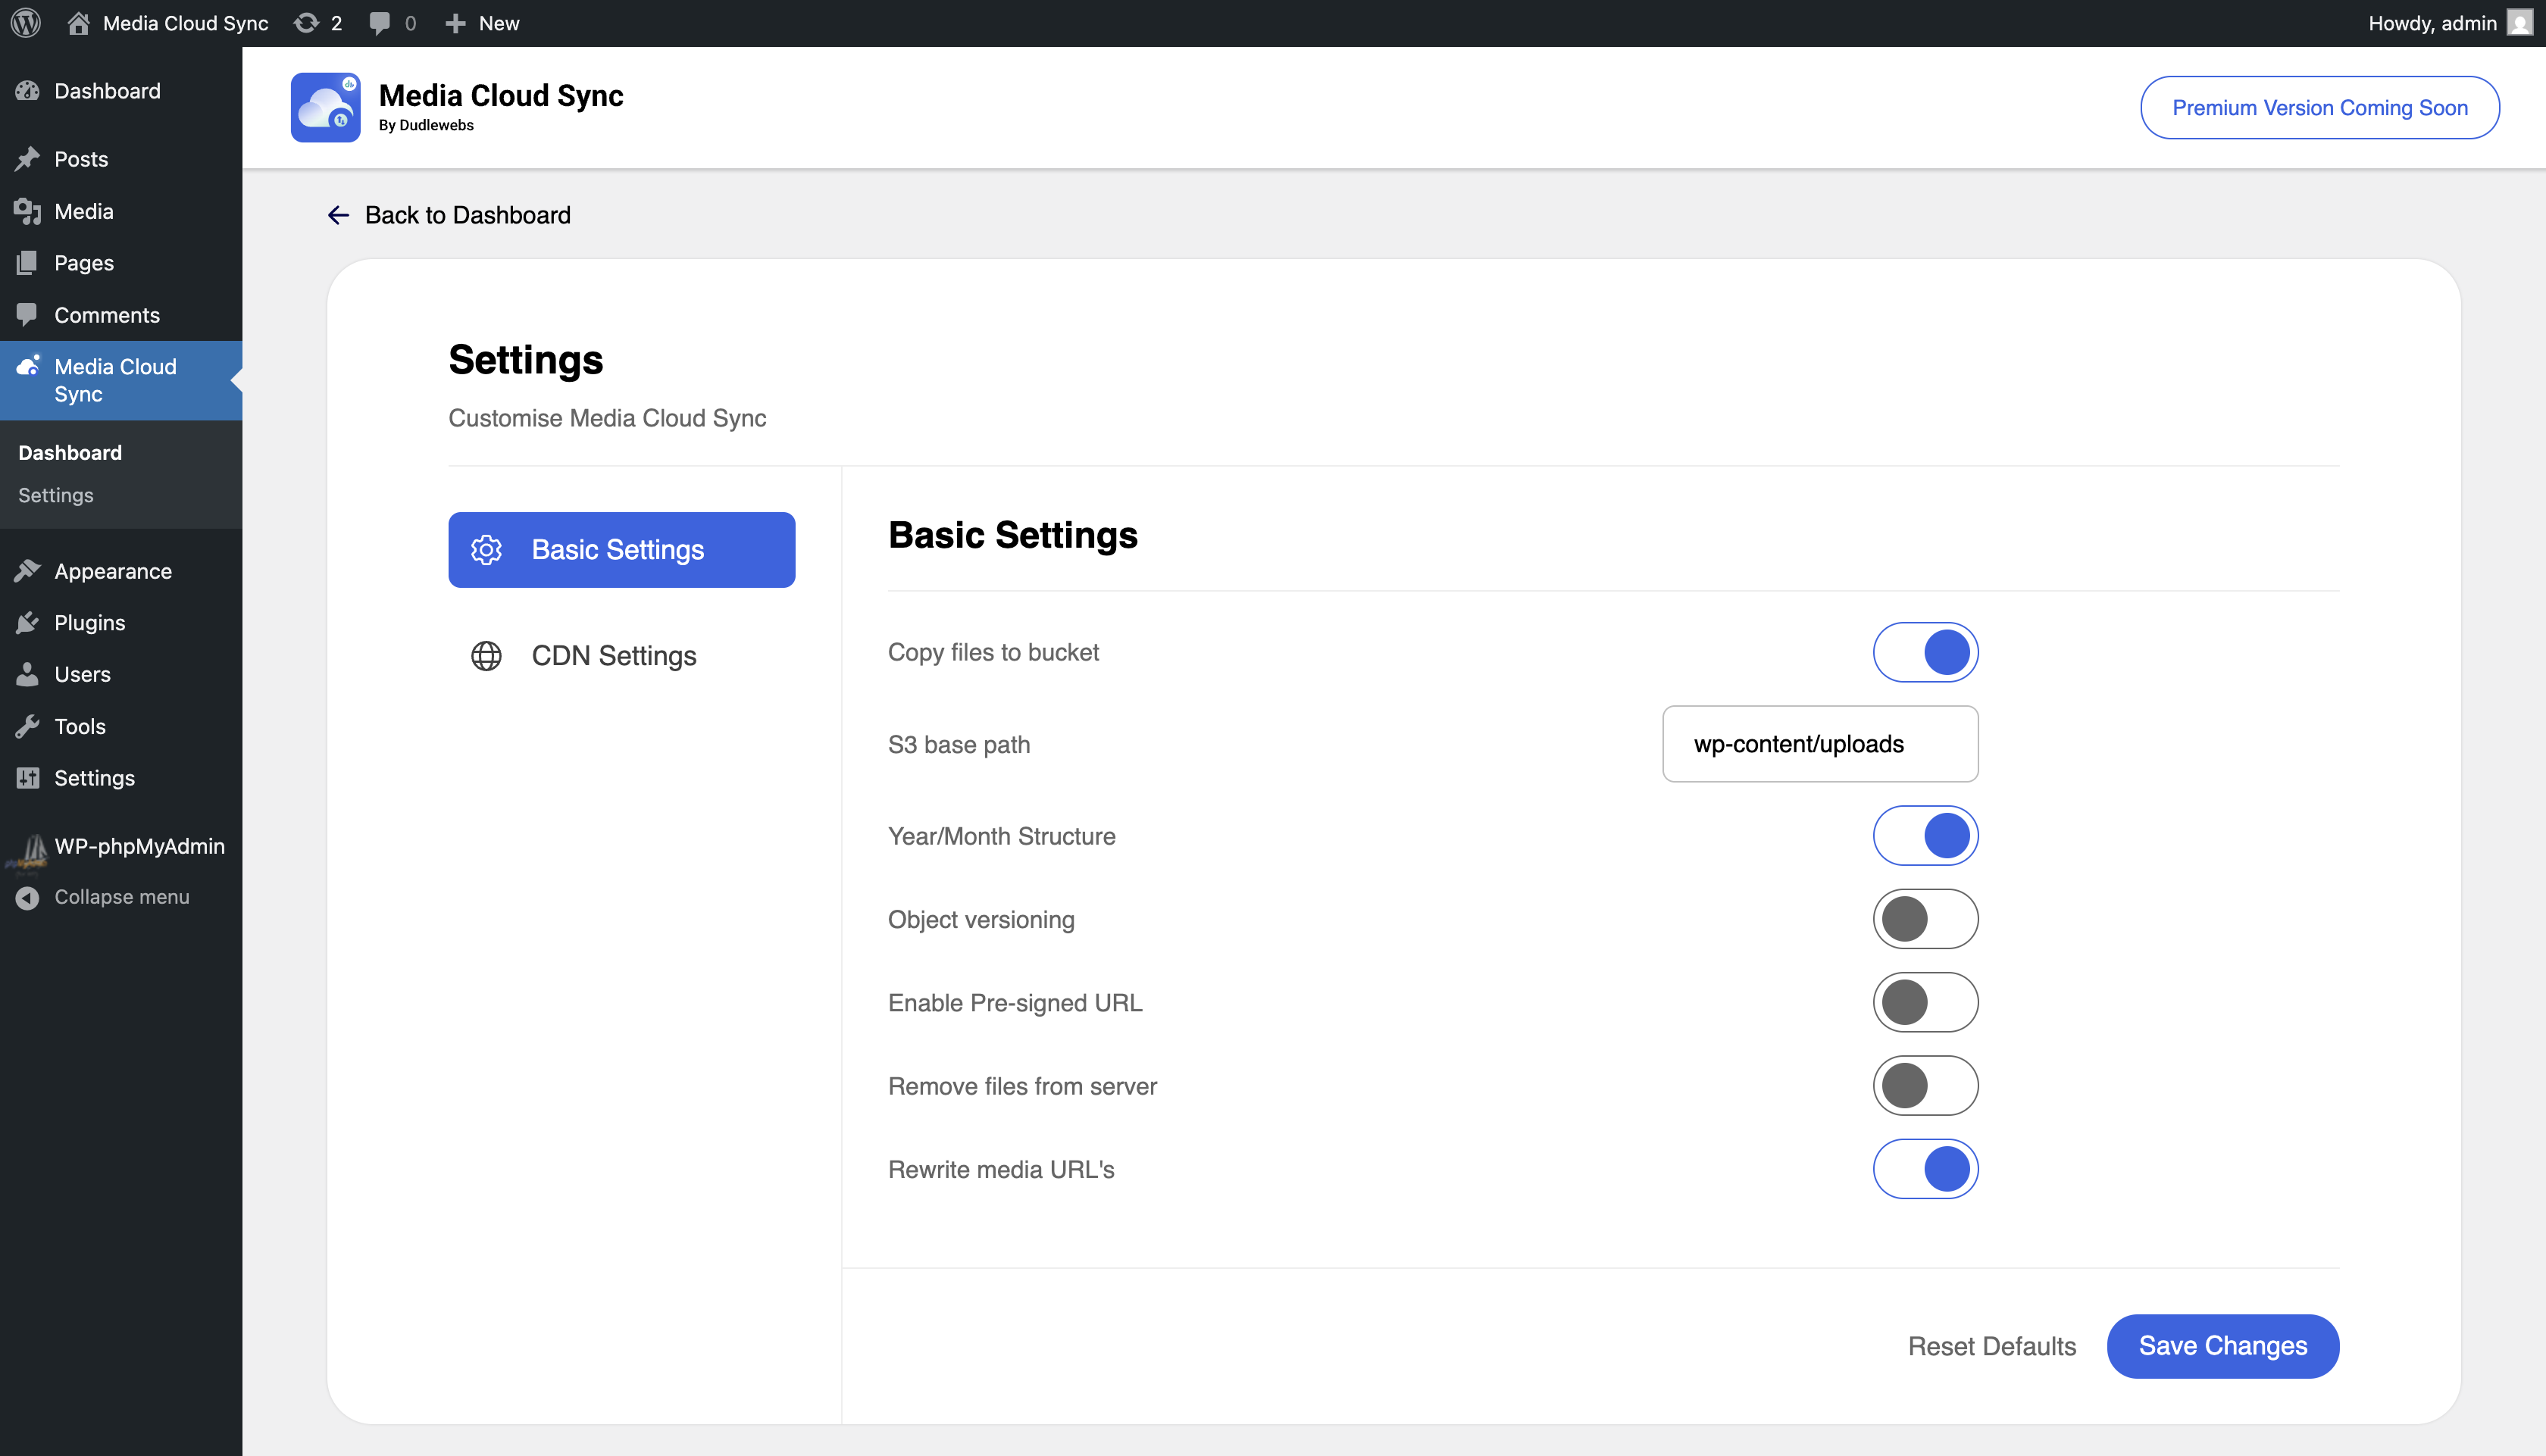The height and width of the screenshot is (1456, 2546).
Task: Click Premium Version Coming Soon button
Action: [2319, 107]
